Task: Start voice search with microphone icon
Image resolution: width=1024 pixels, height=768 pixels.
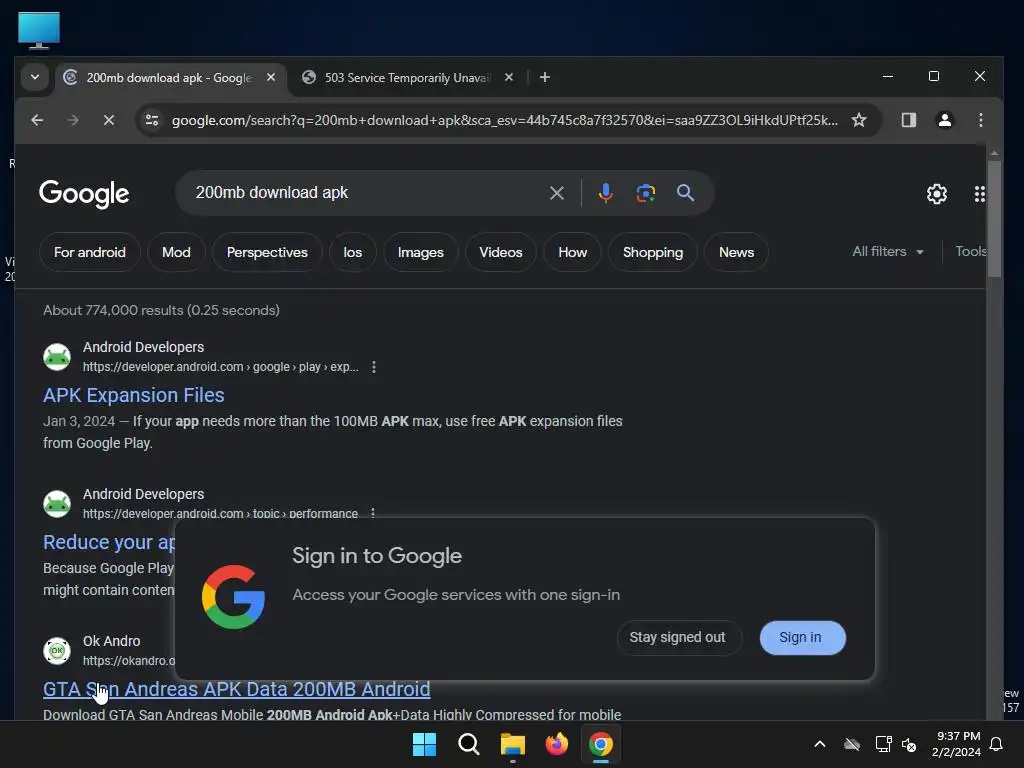Action: [x=605, y=193]
